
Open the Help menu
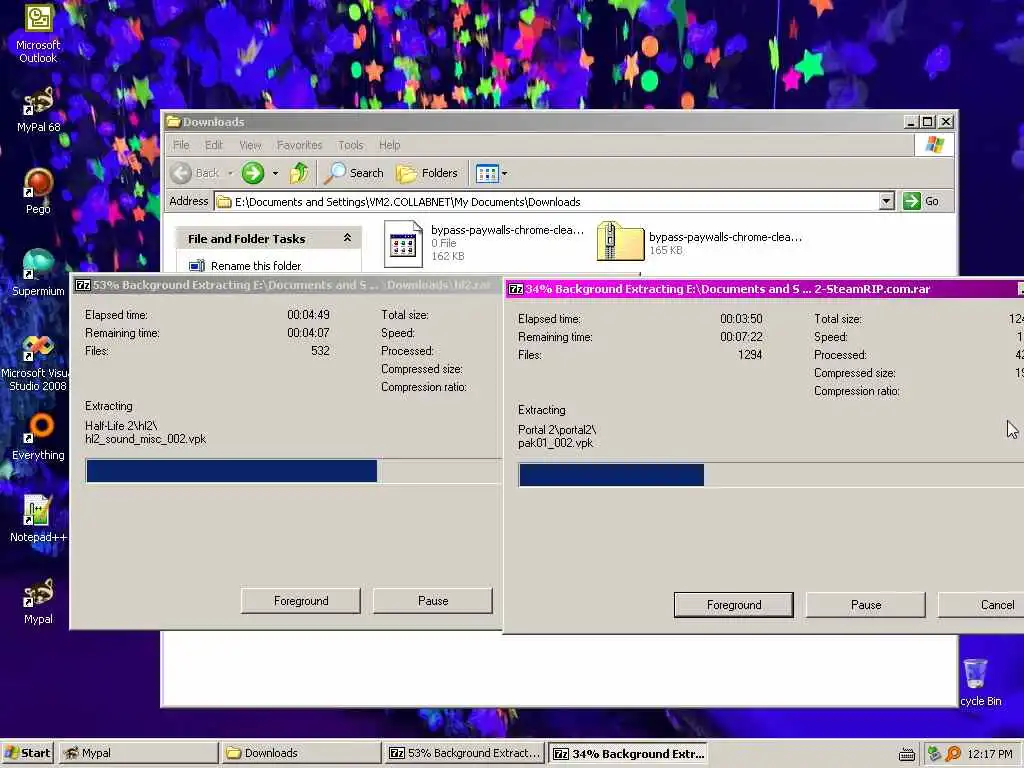389,145
